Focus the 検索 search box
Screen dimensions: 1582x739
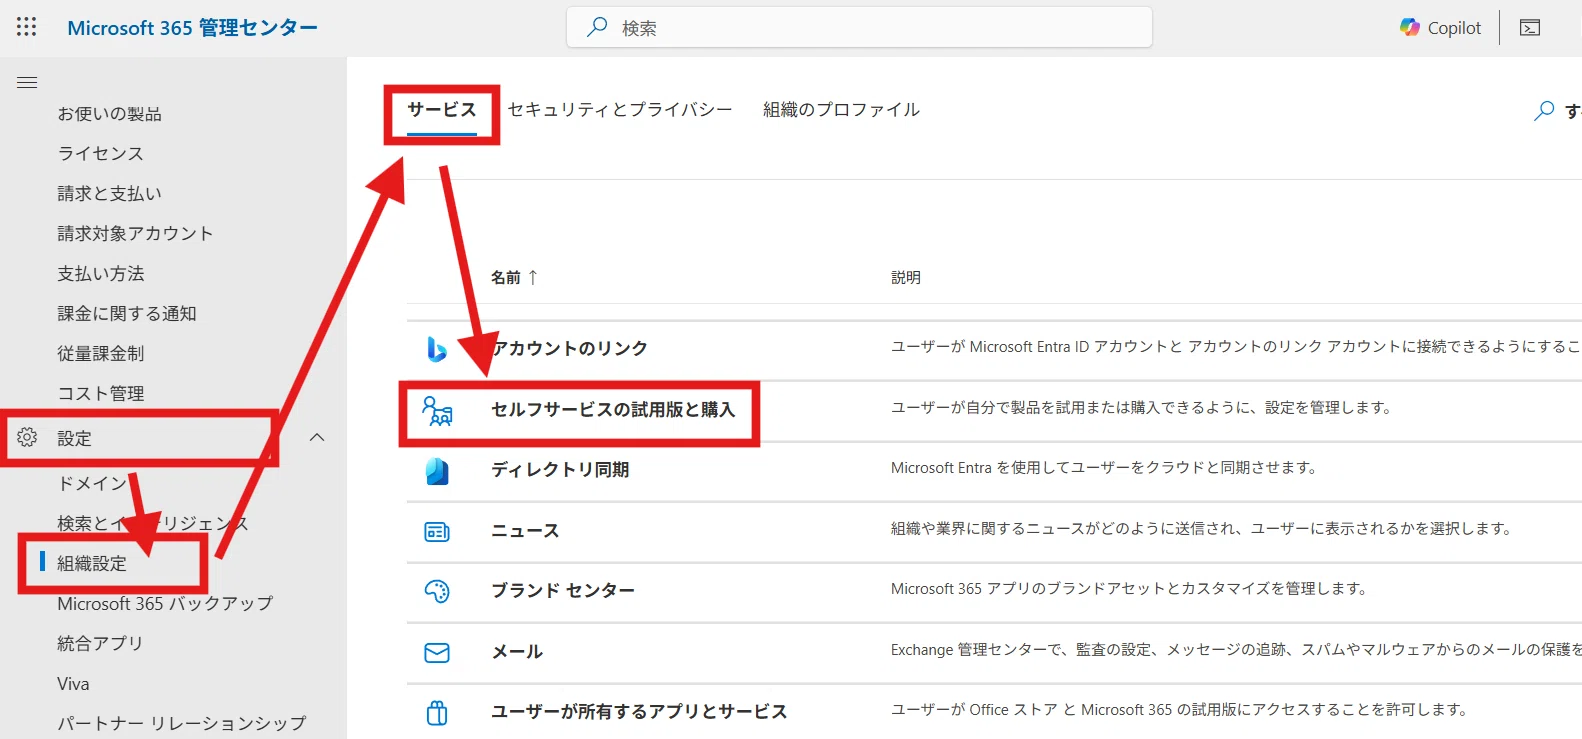(859, 27)
